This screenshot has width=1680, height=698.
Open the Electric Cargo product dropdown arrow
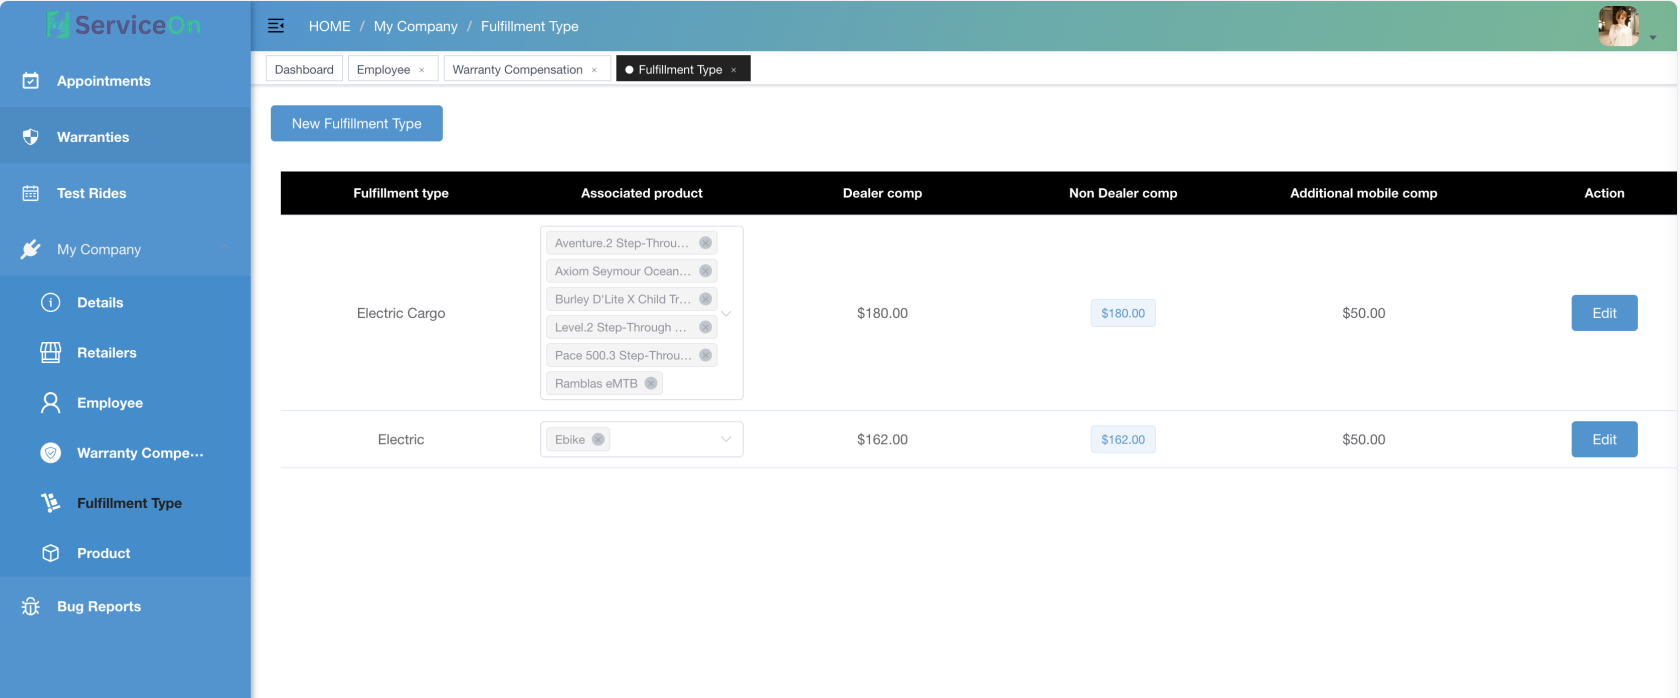(x=727, y=313)
